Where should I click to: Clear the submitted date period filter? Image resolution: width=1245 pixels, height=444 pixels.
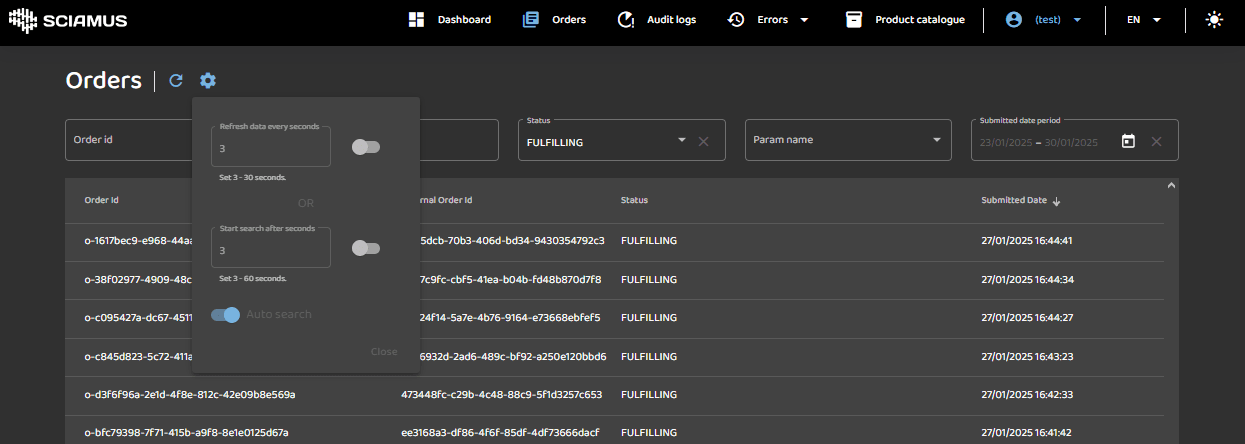1156,141
